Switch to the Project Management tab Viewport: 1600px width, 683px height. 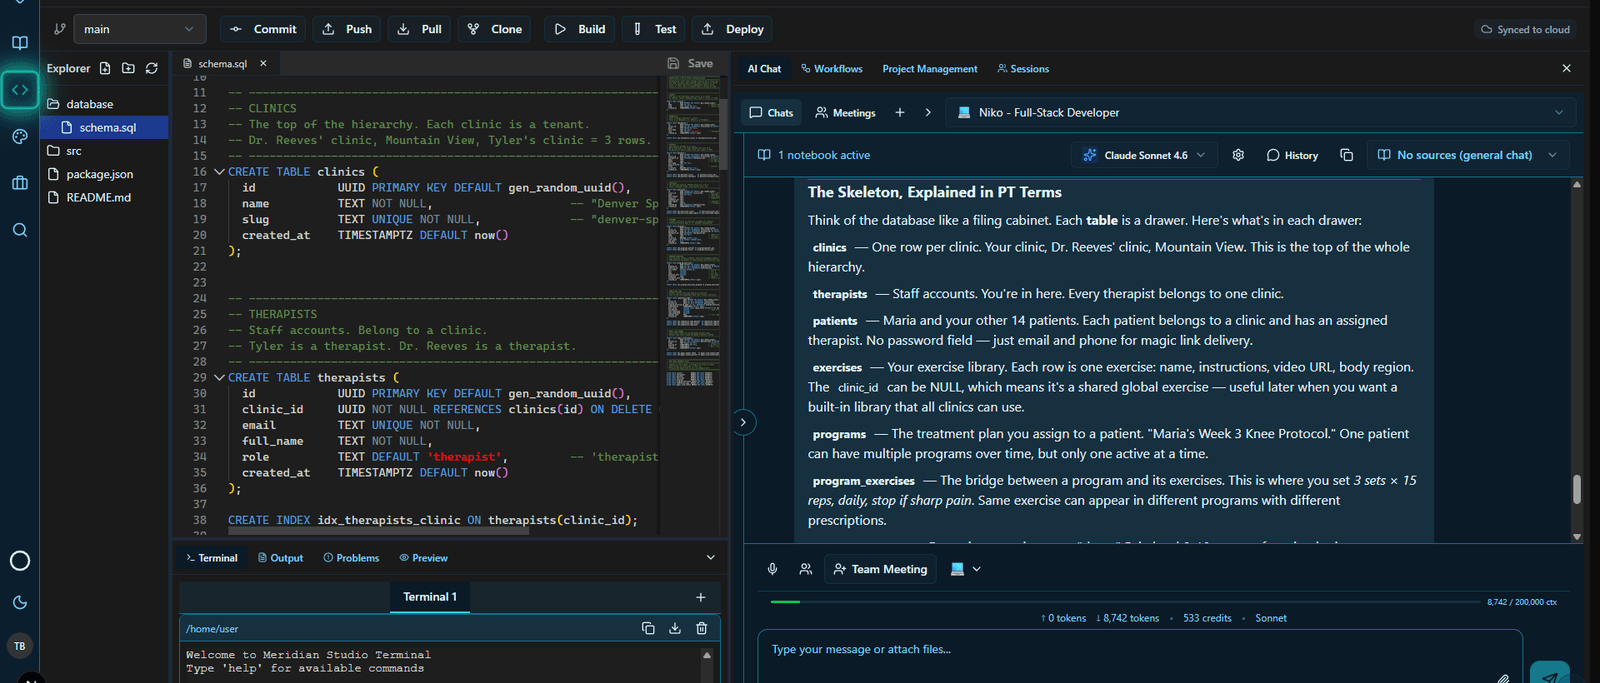click(930, 69)
